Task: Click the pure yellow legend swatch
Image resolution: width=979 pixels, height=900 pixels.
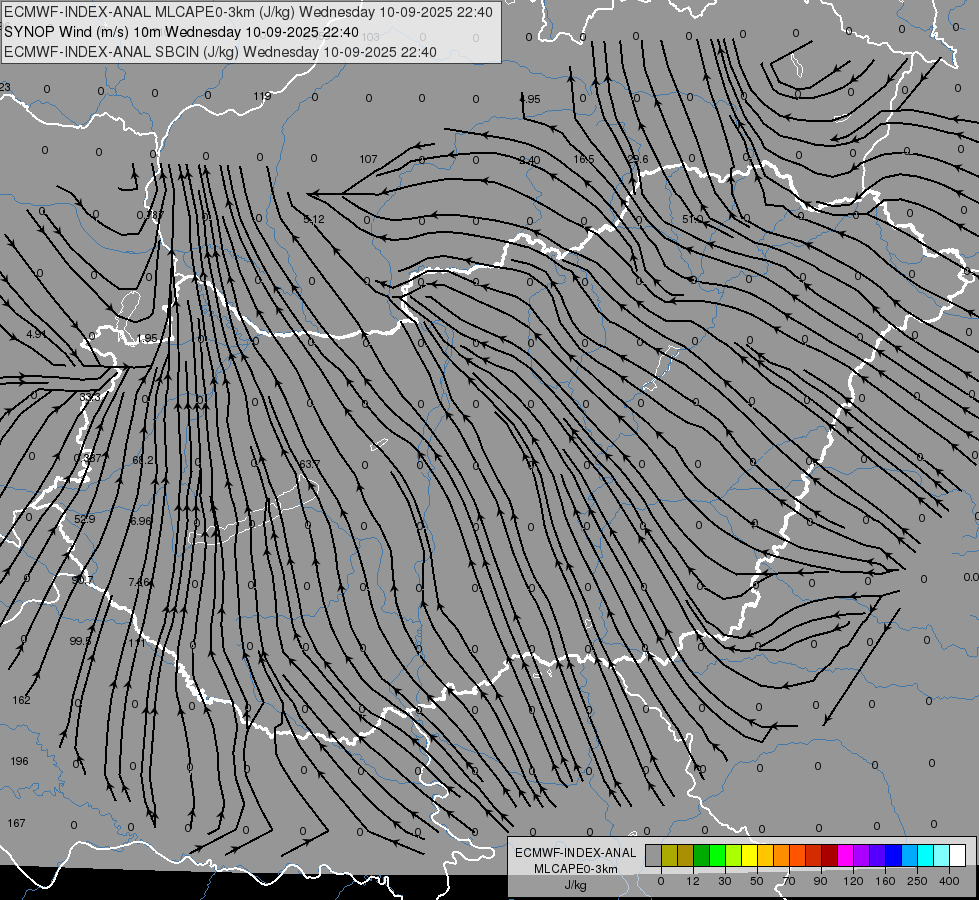Action: pos(749,855)
